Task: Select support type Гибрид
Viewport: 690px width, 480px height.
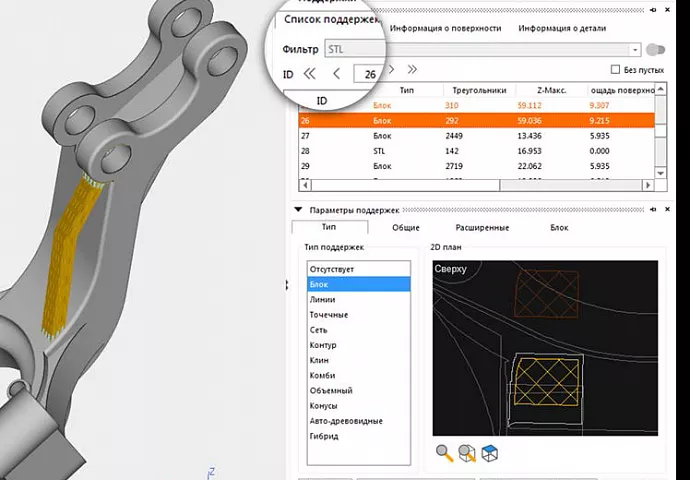Action: click(x=359, y=436)
